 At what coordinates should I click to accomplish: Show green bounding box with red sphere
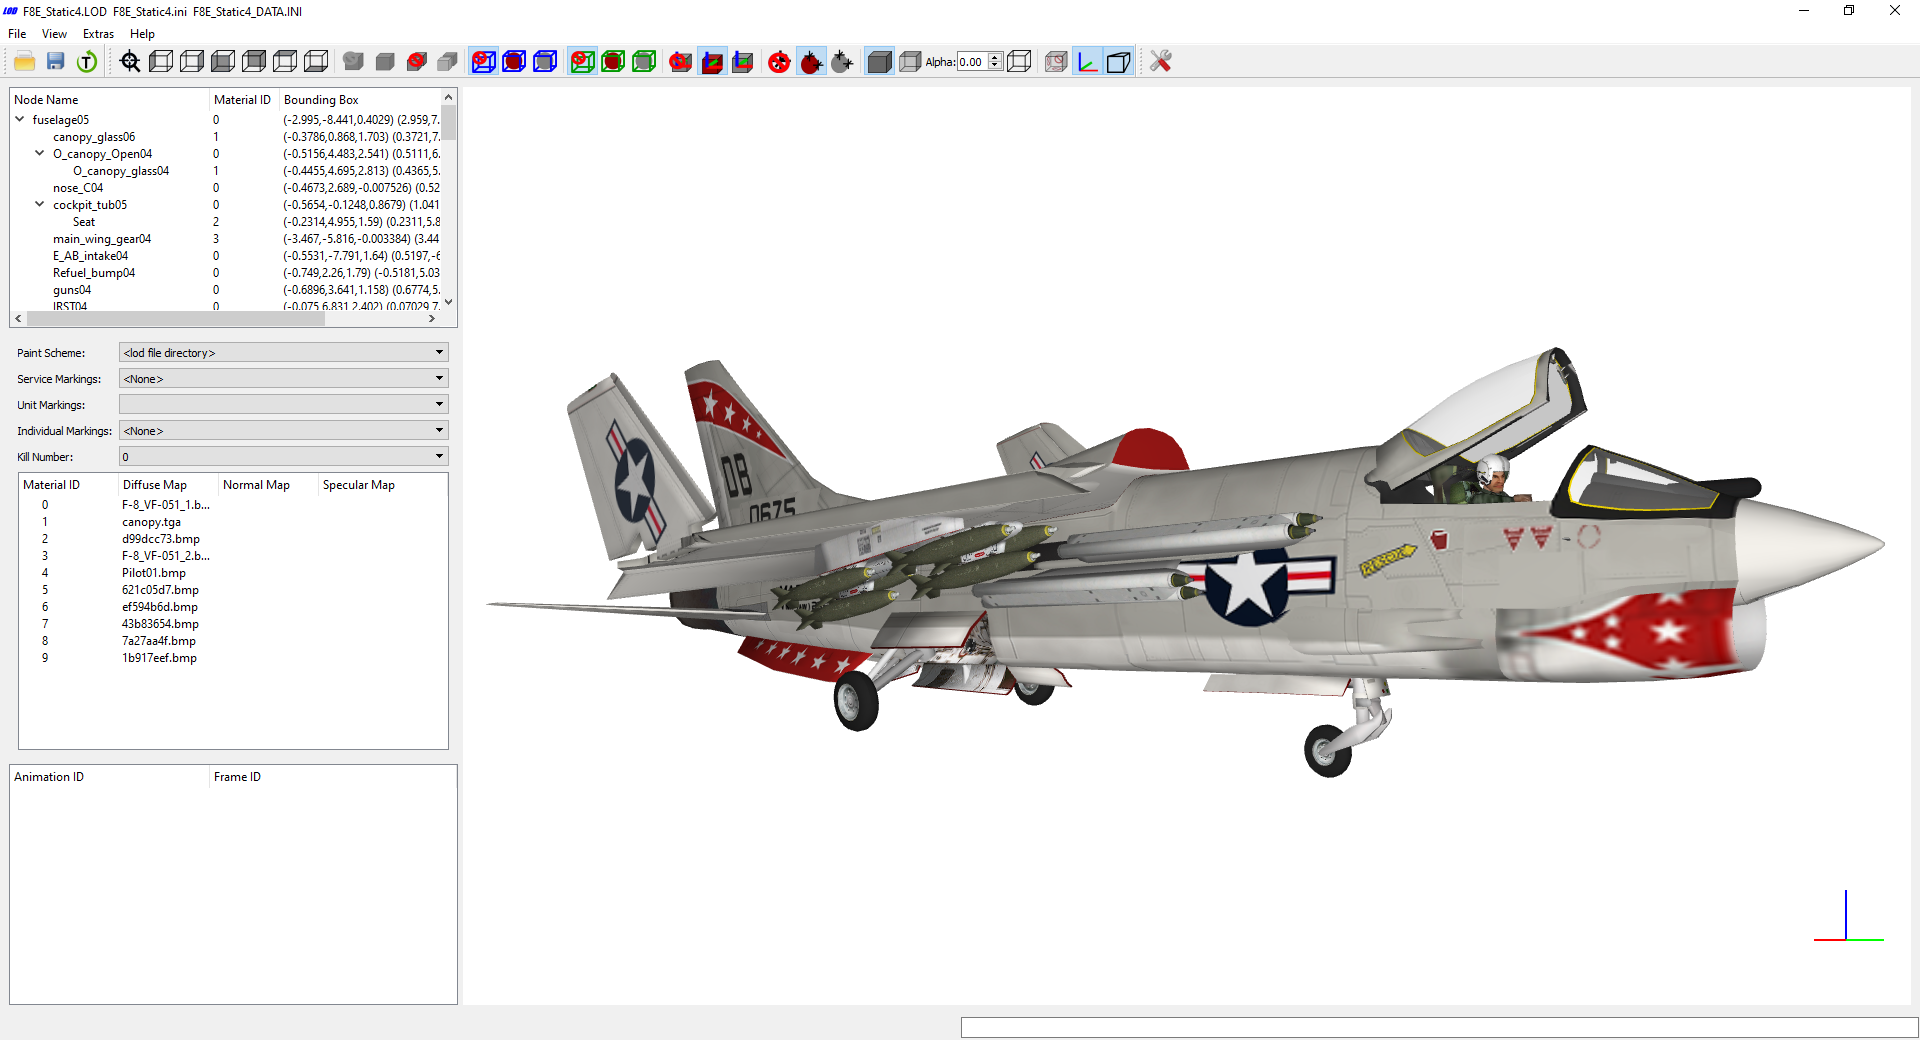point(613,62)
